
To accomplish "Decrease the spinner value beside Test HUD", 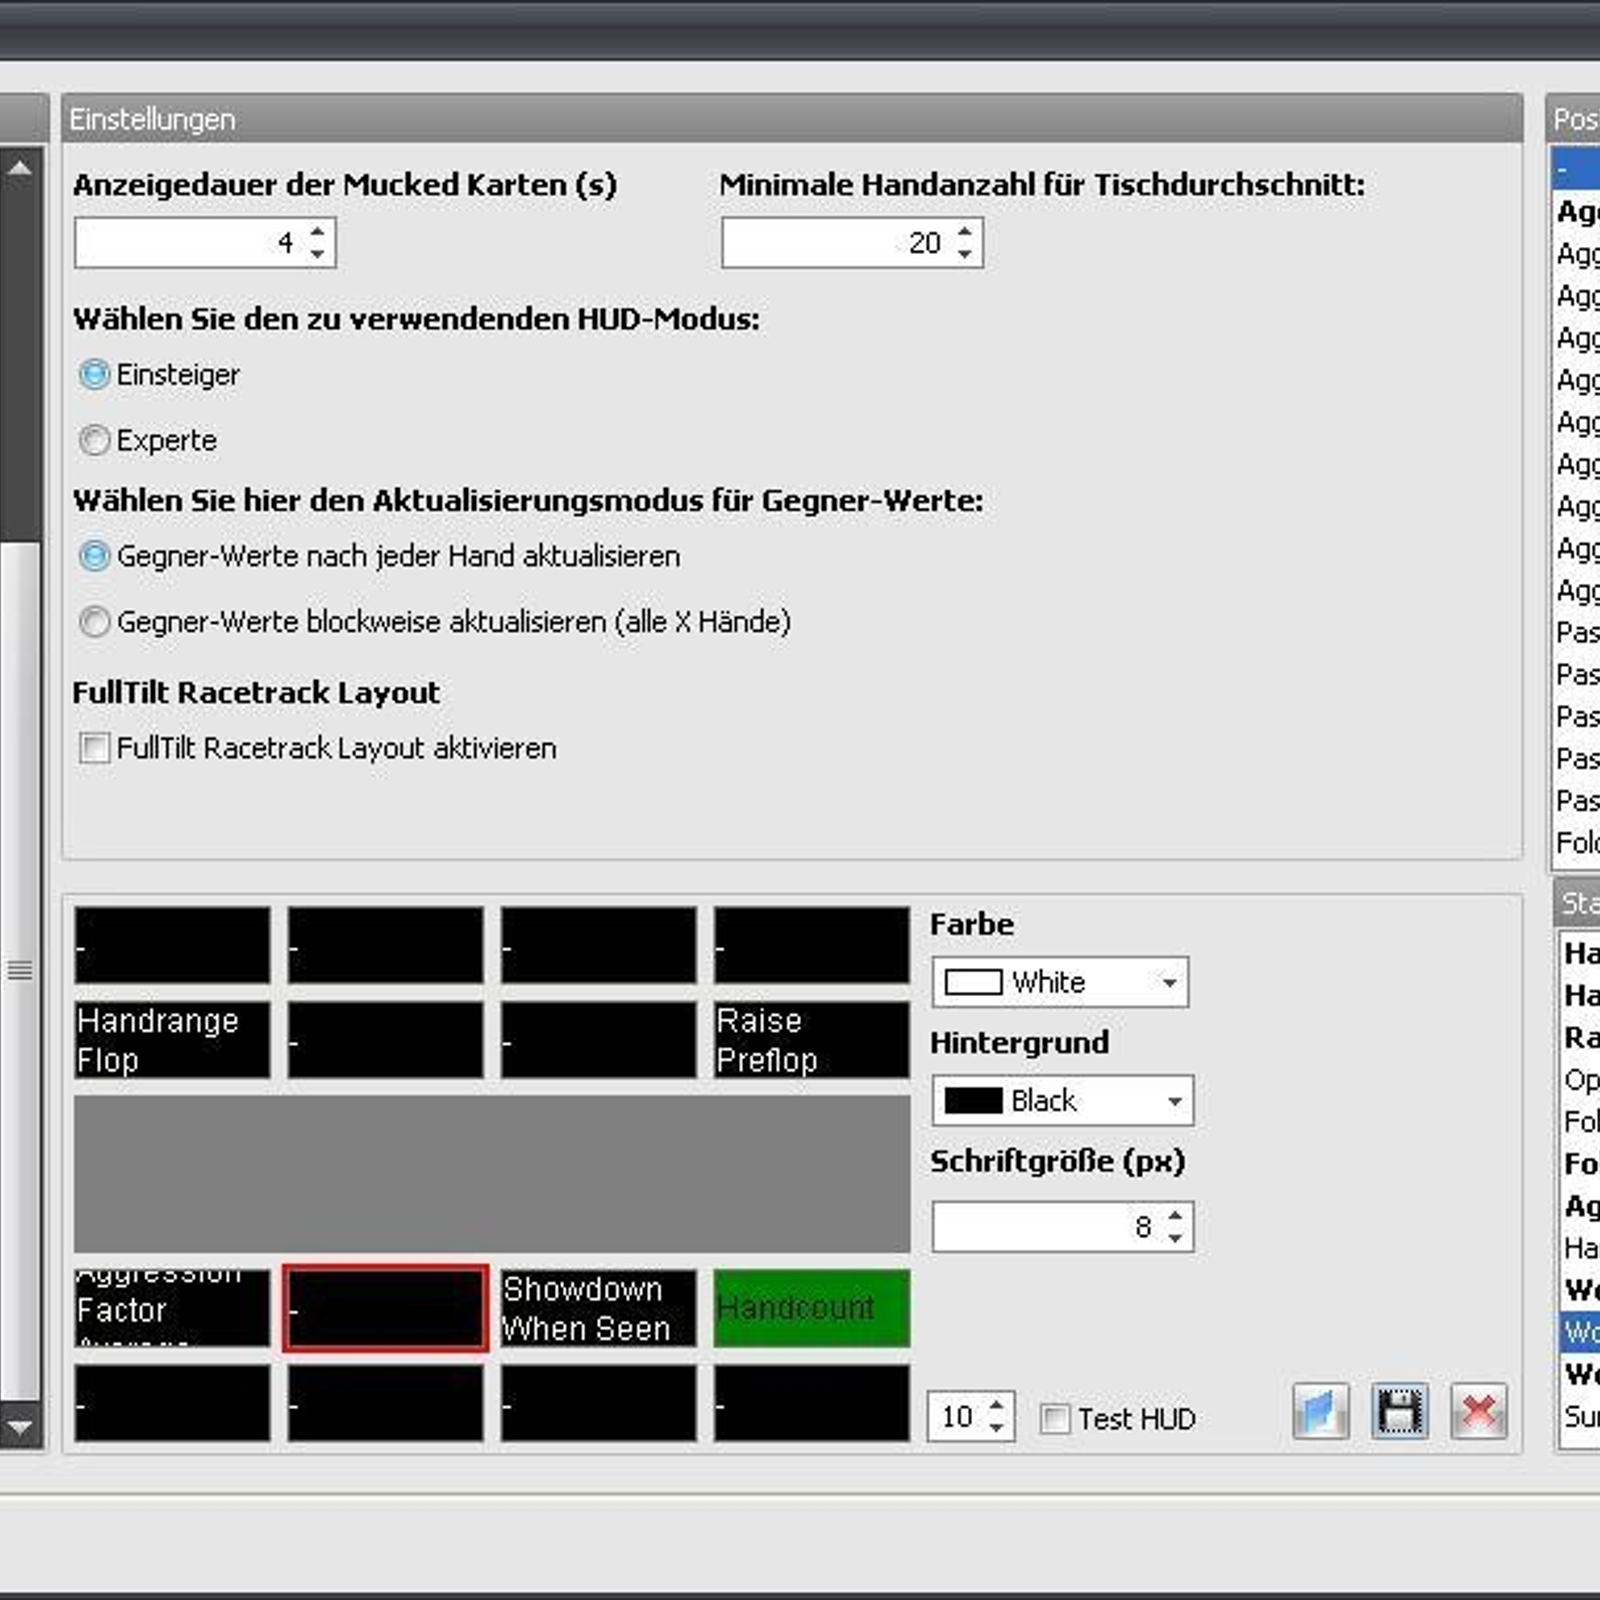I will (x=996, y=1428).
